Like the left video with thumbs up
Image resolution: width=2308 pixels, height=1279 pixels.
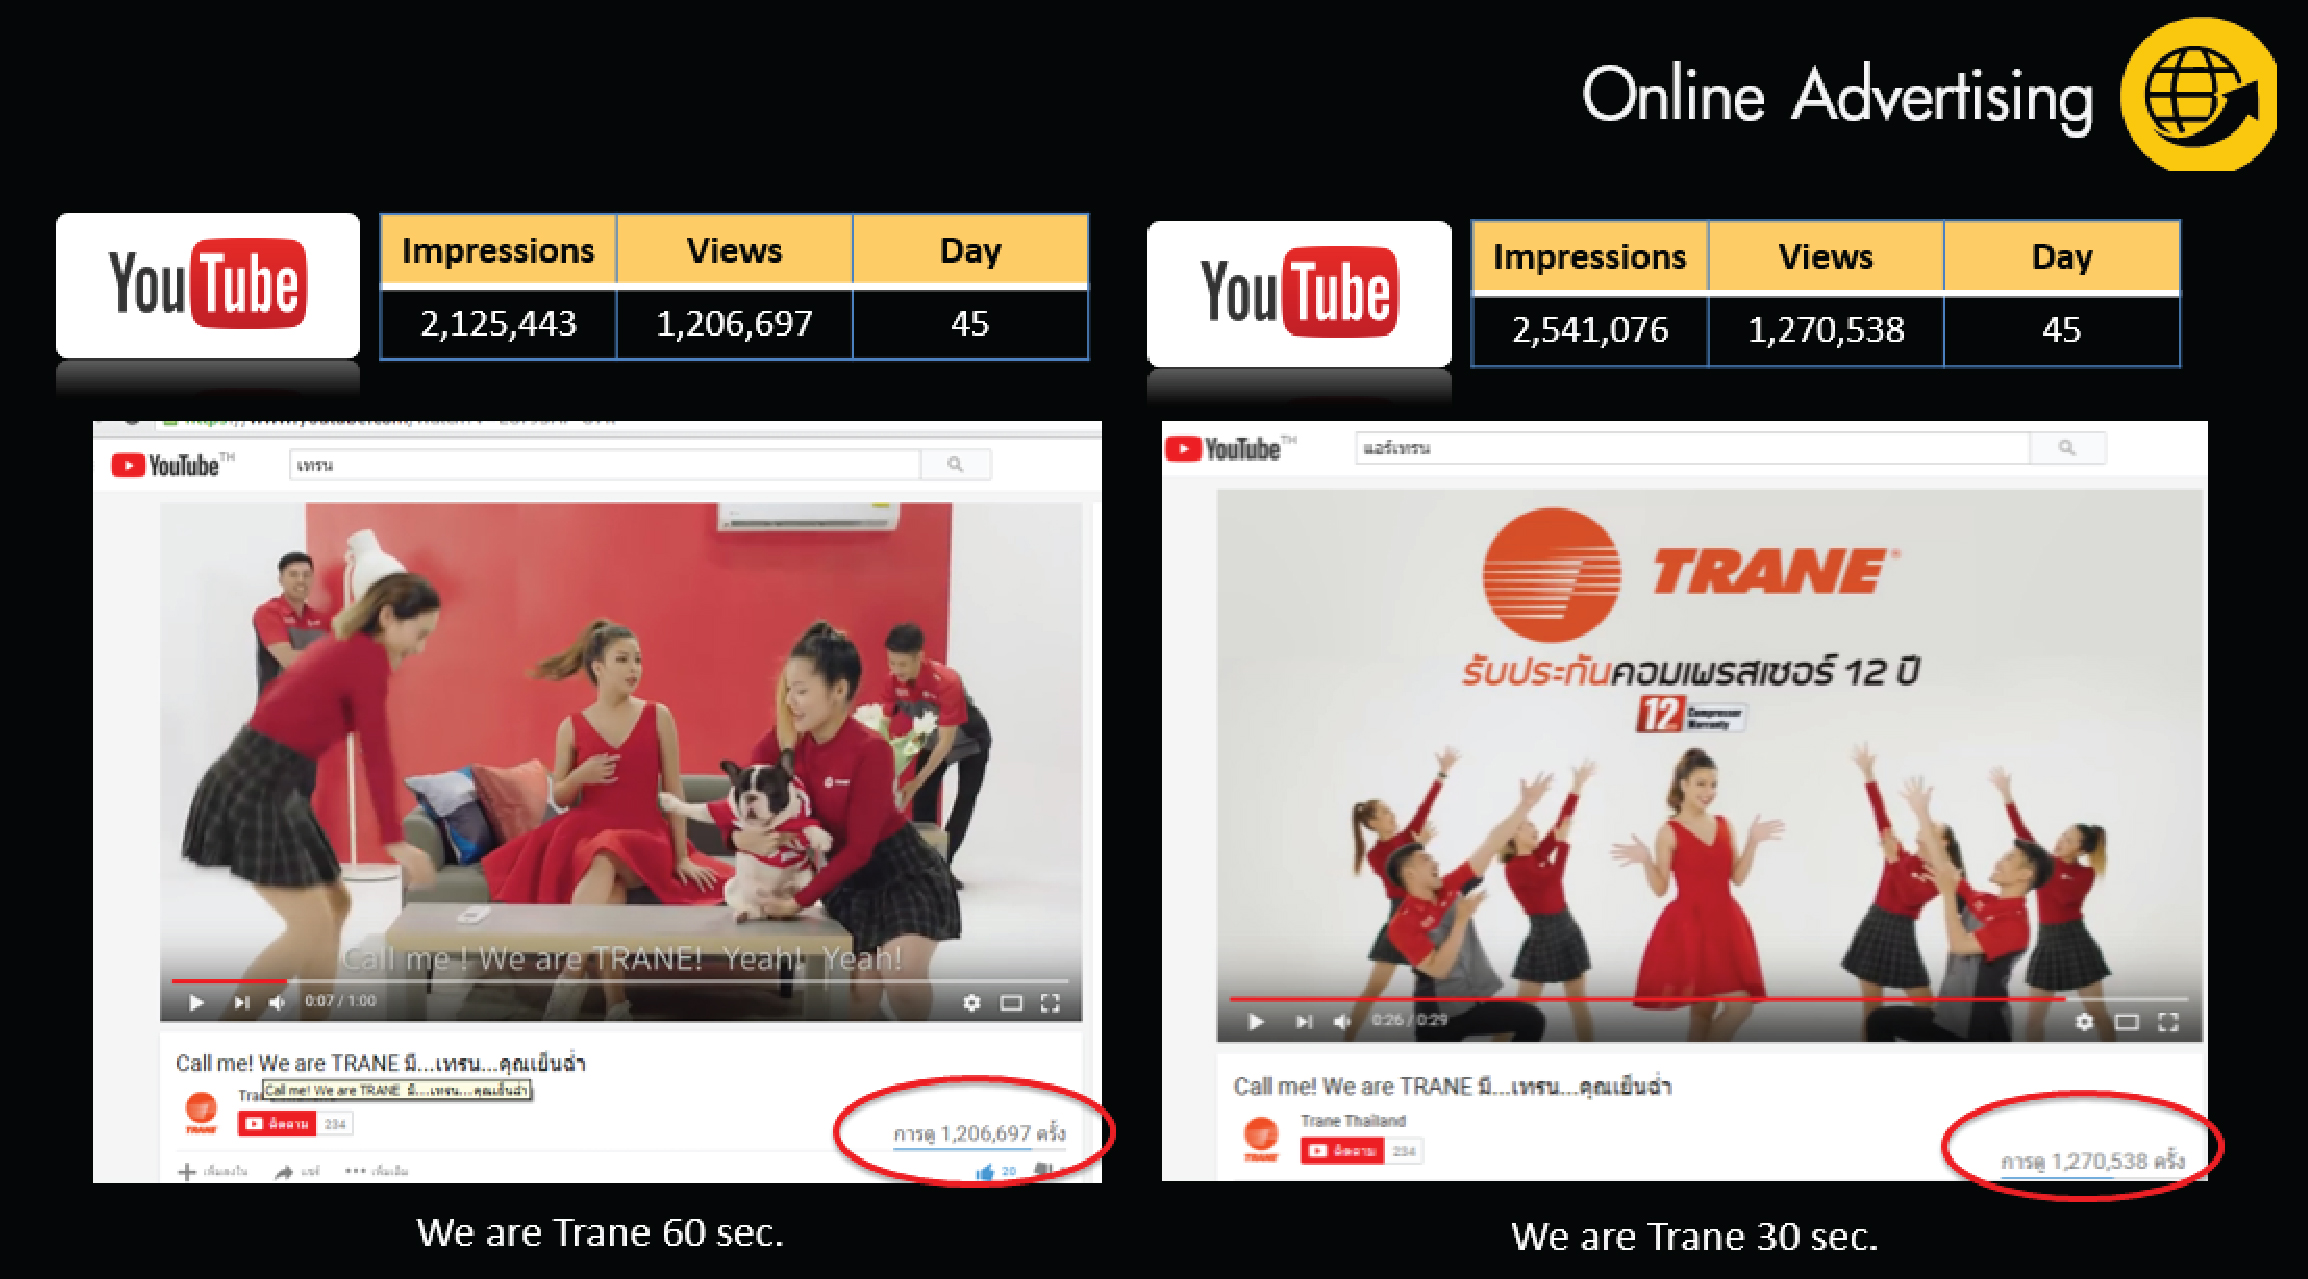point(985,1171)
